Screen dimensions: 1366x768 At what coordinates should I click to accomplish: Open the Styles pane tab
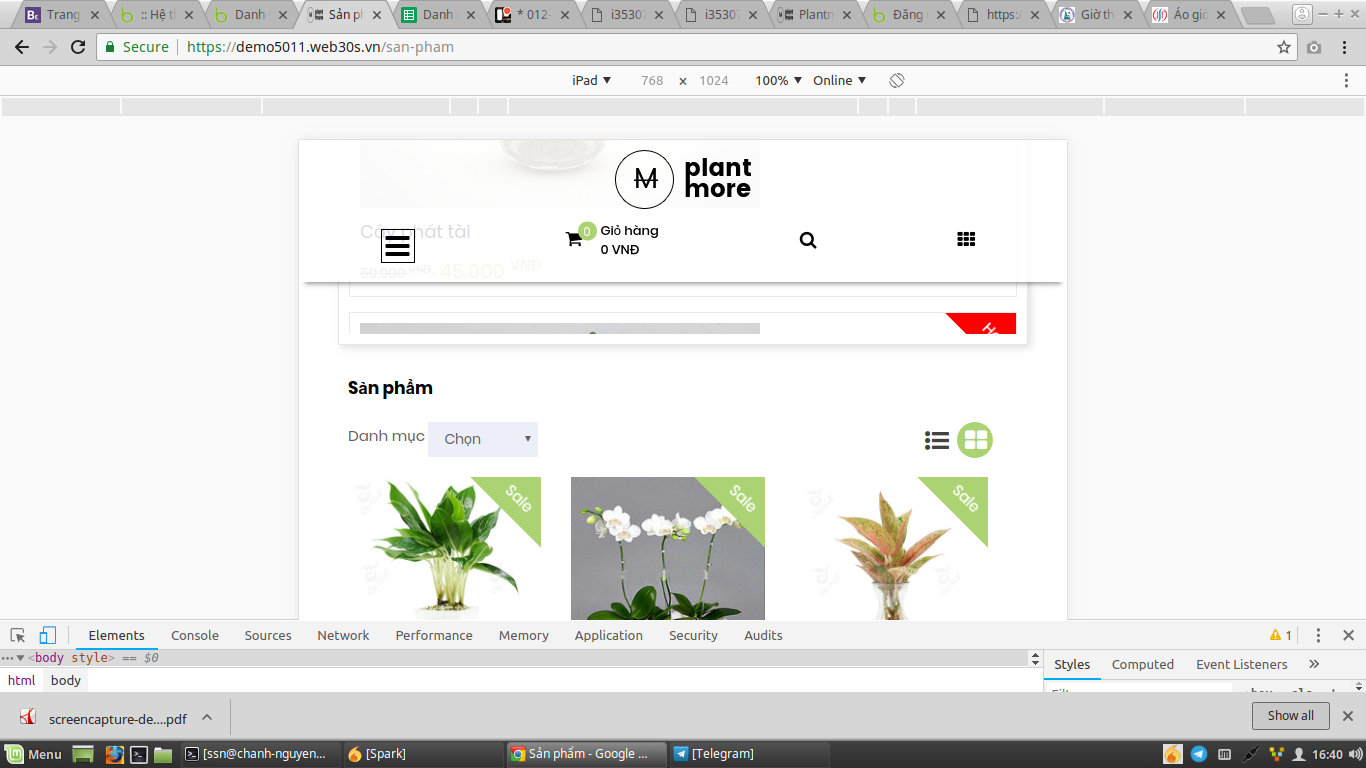click(x=1072, y=664)
